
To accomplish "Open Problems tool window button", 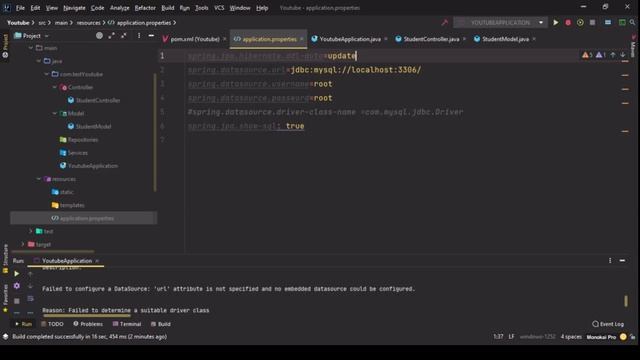I will click(x=88, y=324).
